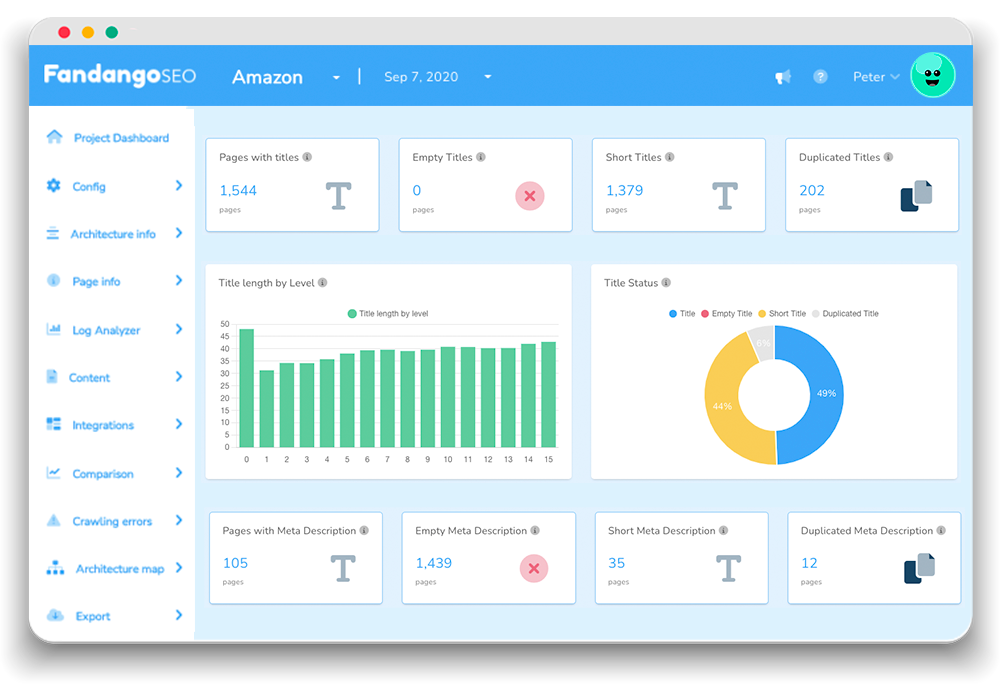The image size is (1000, 700).
Task: Click the Architecture info list icon
Action: click(53, 233)
